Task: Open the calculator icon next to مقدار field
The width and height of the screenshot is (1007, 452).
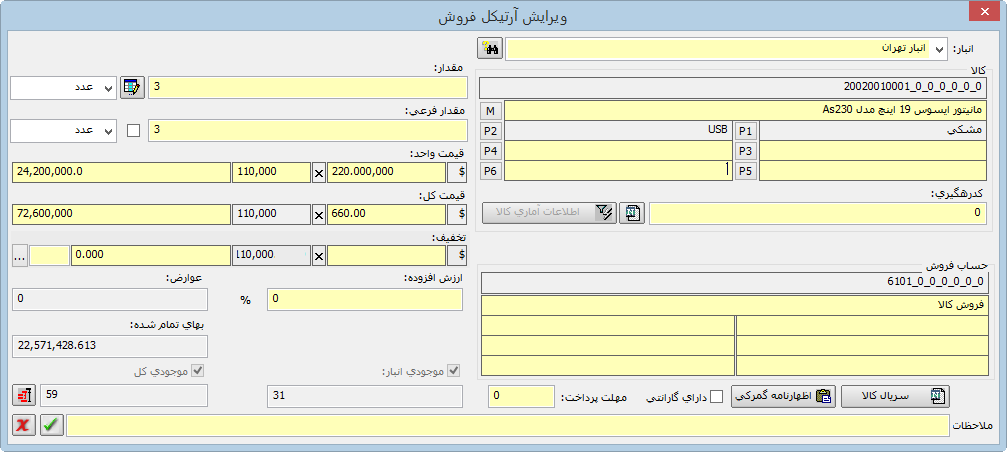Action: click(132, 88)
